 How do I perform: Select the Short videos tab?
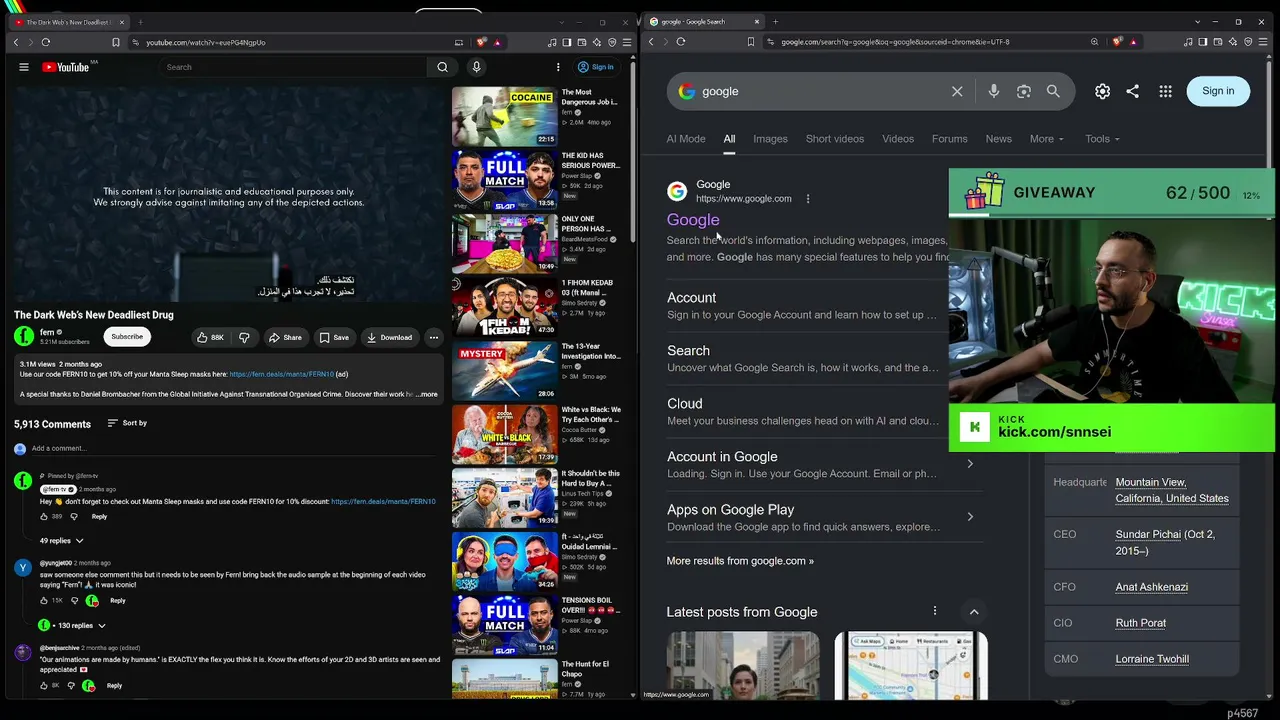coord(835,139)
